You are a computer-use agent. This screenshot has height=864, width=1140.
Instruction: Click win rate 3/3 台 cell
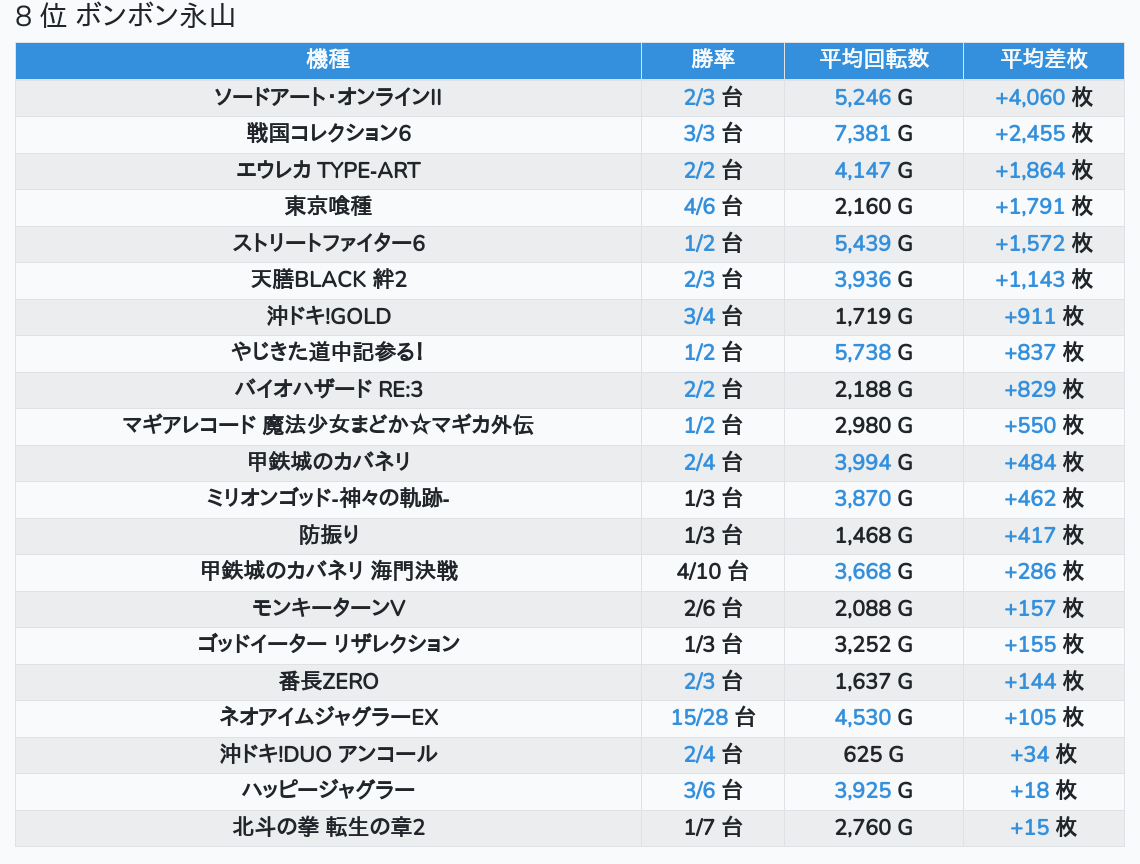coord(712,134)
